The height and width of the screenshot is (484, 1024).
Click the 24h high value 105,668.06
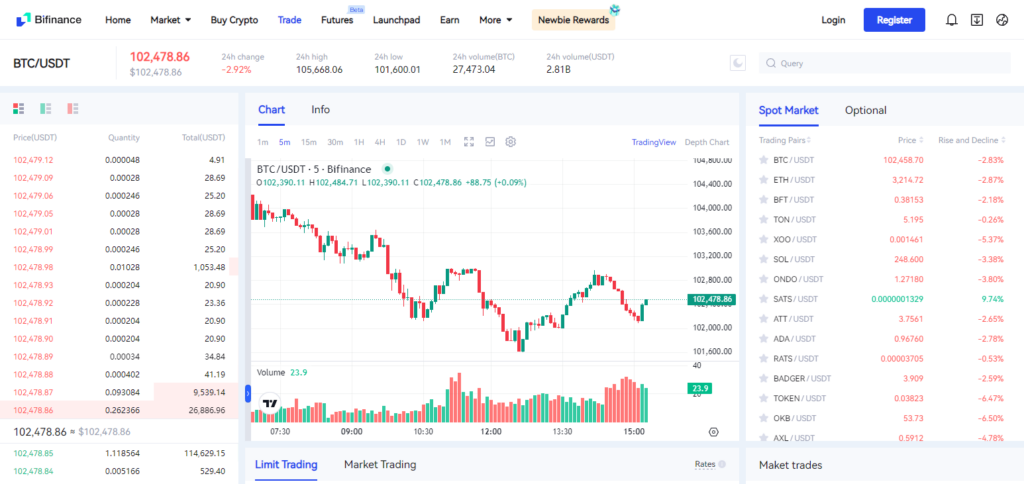(x=319, y=69)
